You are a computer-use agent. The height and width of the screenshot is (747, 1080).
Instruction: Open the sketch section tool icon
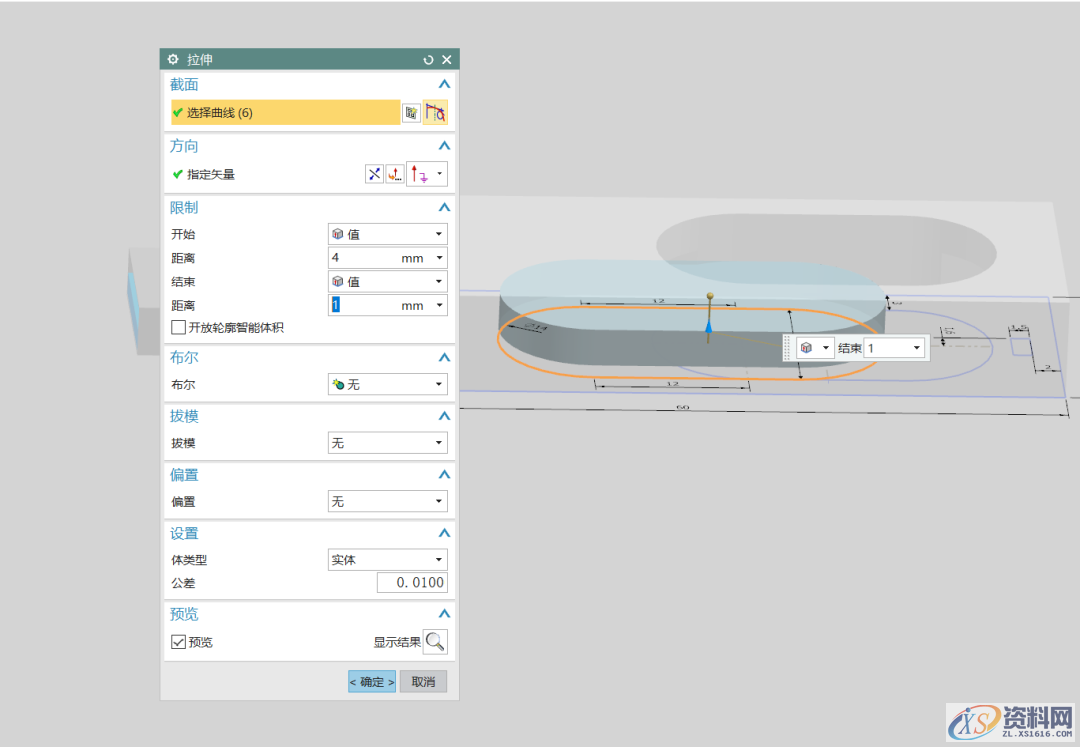[x=411, y=112]
